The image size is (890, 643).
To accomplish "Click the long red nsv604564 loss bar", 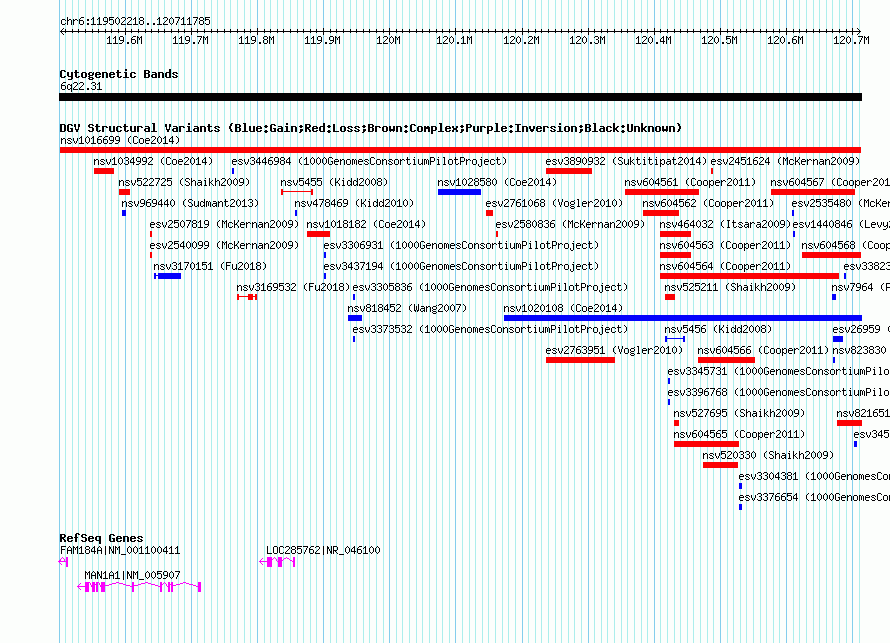I will (x=749, y=276).
